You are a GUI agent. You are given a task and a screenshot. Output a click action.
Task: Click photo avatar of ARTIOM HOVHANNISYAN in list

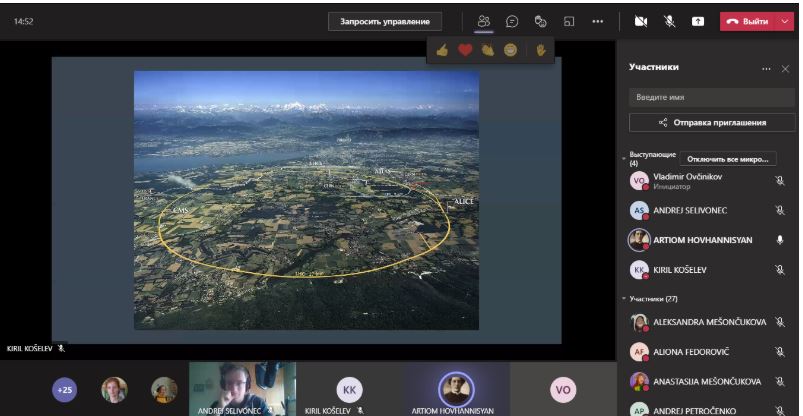[639, 240]
